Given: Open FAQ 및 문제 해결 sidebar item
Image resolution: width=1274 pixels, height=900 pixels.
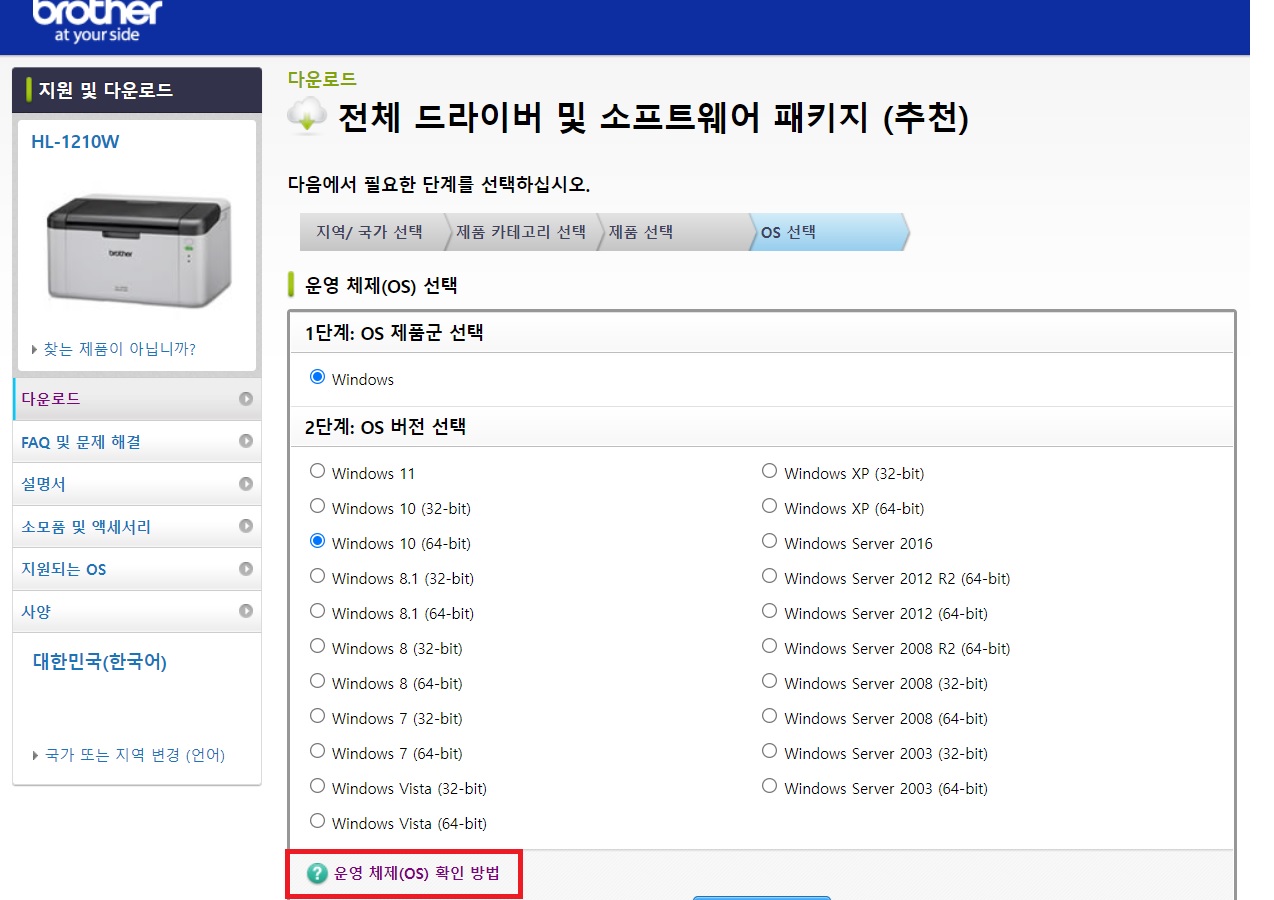Looking at the screenshot, I should [x=137, y=441].
